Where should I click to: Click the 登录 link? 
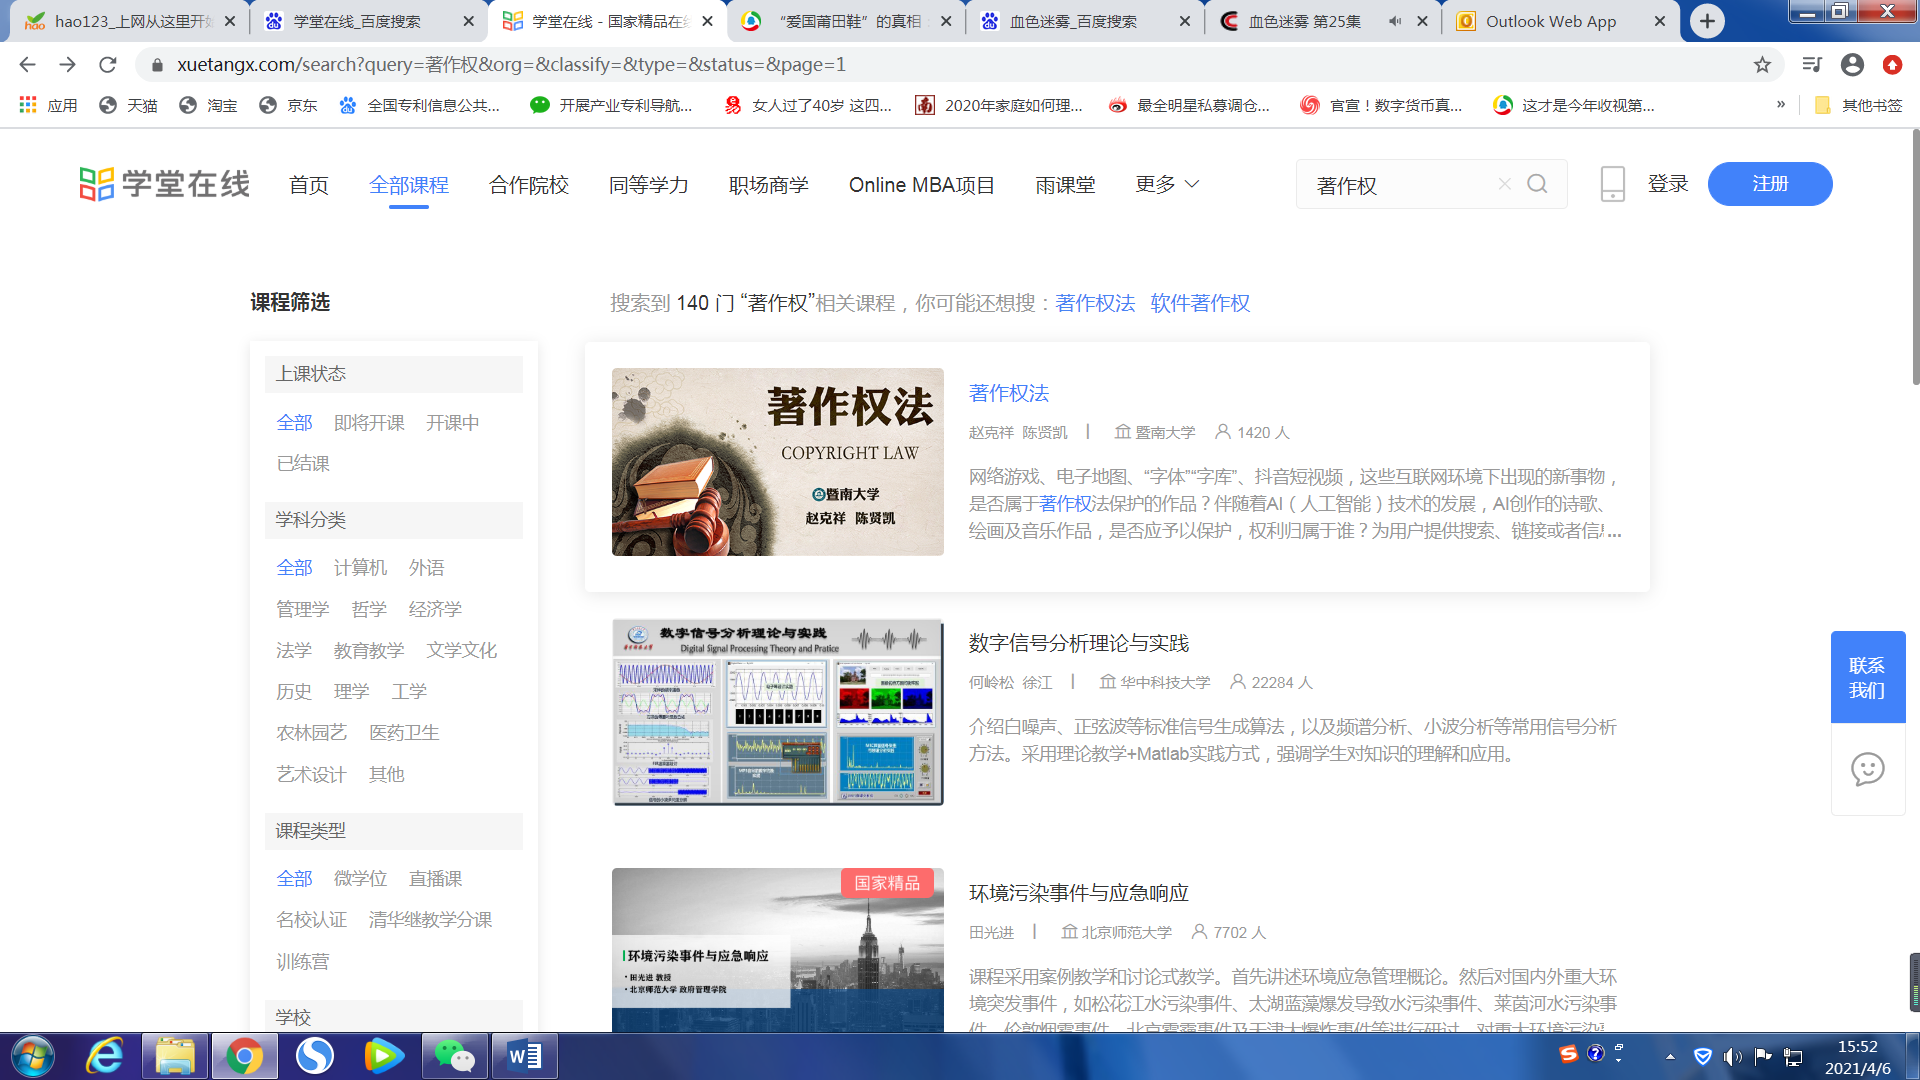pos(1668,184)
